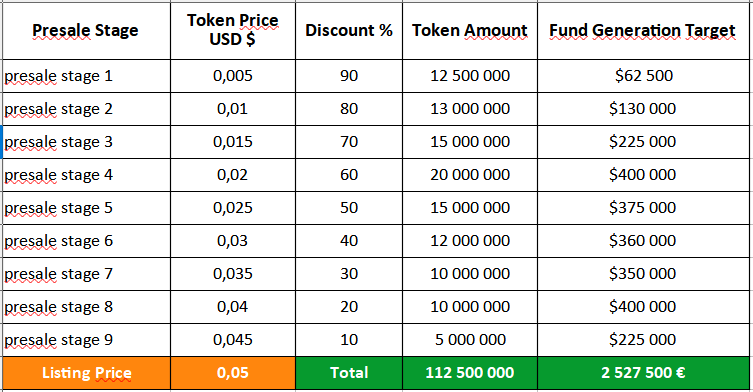
Task: Click the green Total cell
Action: click(349, 373)
